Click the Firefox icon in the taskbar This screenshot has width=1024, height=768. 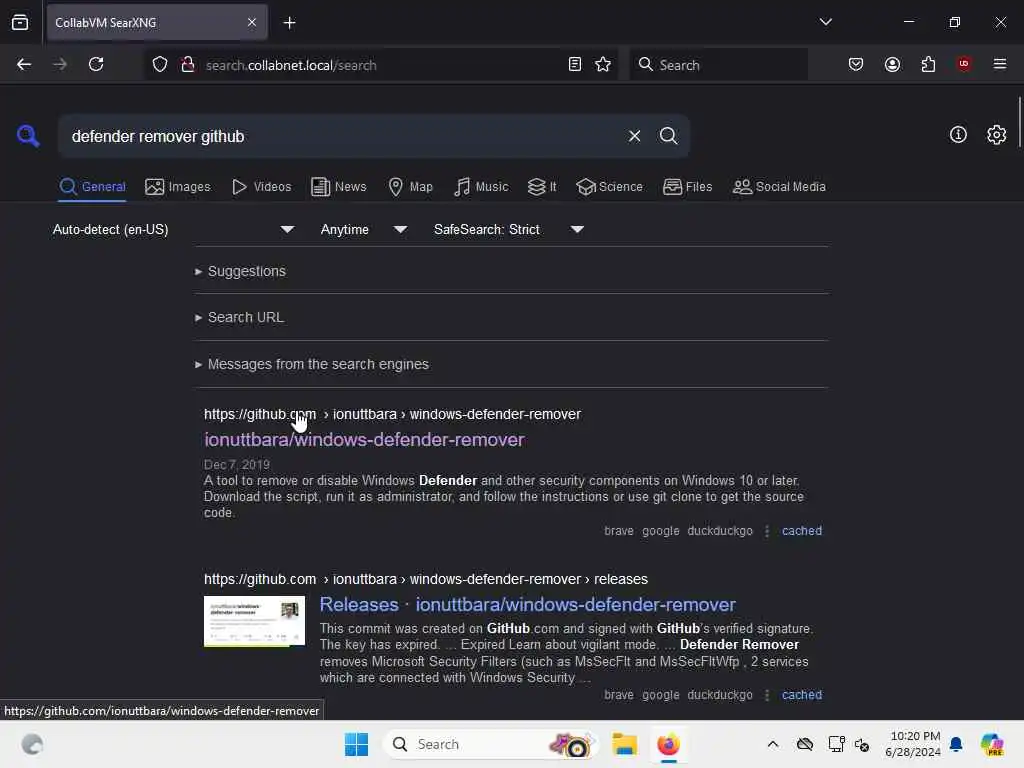pos(668,744)
